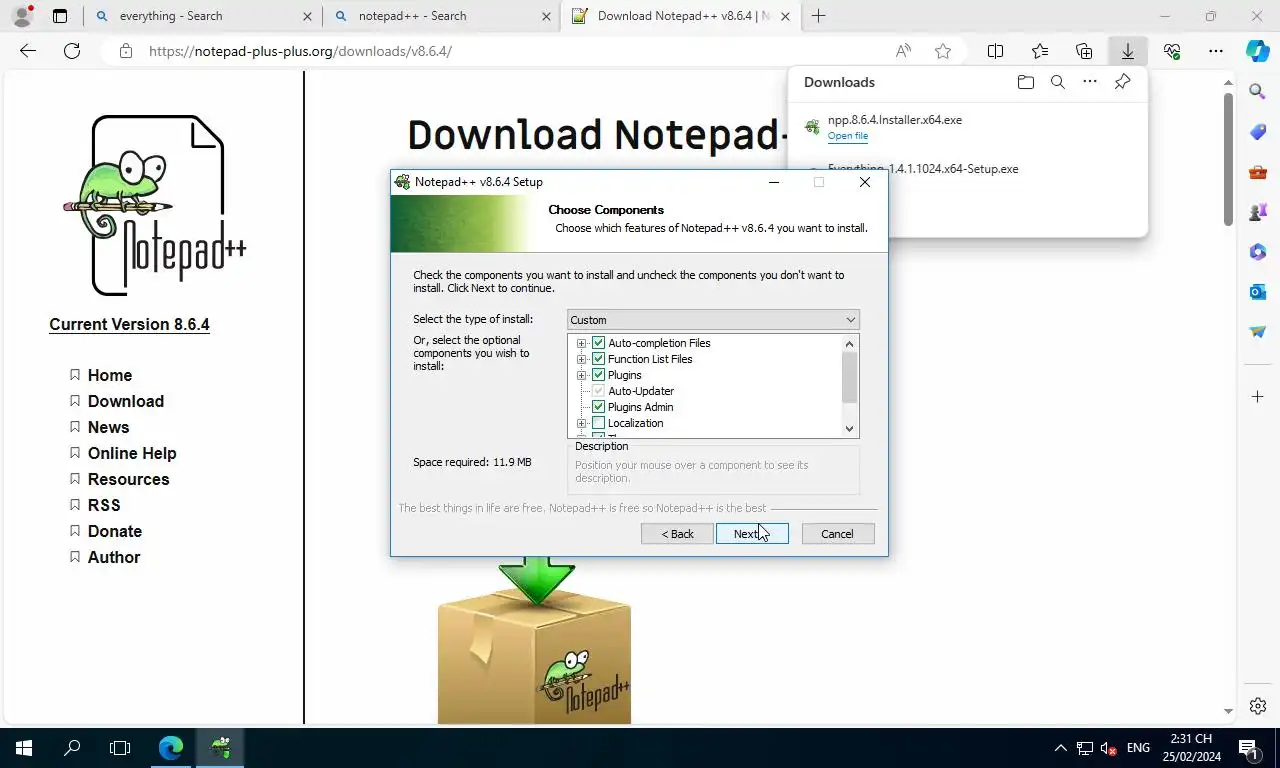Open Downloads folder from the flyout

(1025, 82)
